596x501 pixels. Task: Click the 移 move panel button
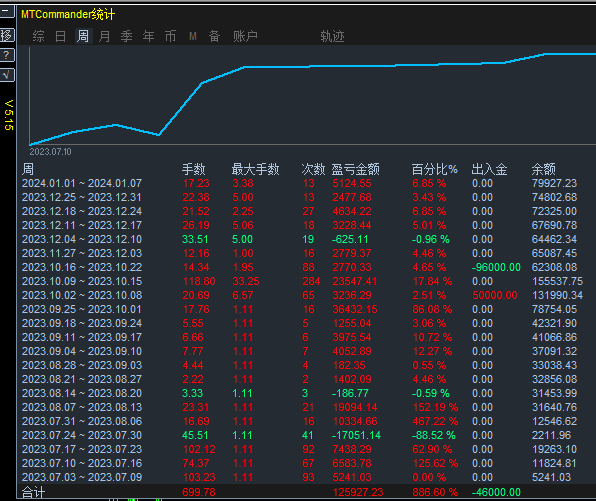pos(7,35)
